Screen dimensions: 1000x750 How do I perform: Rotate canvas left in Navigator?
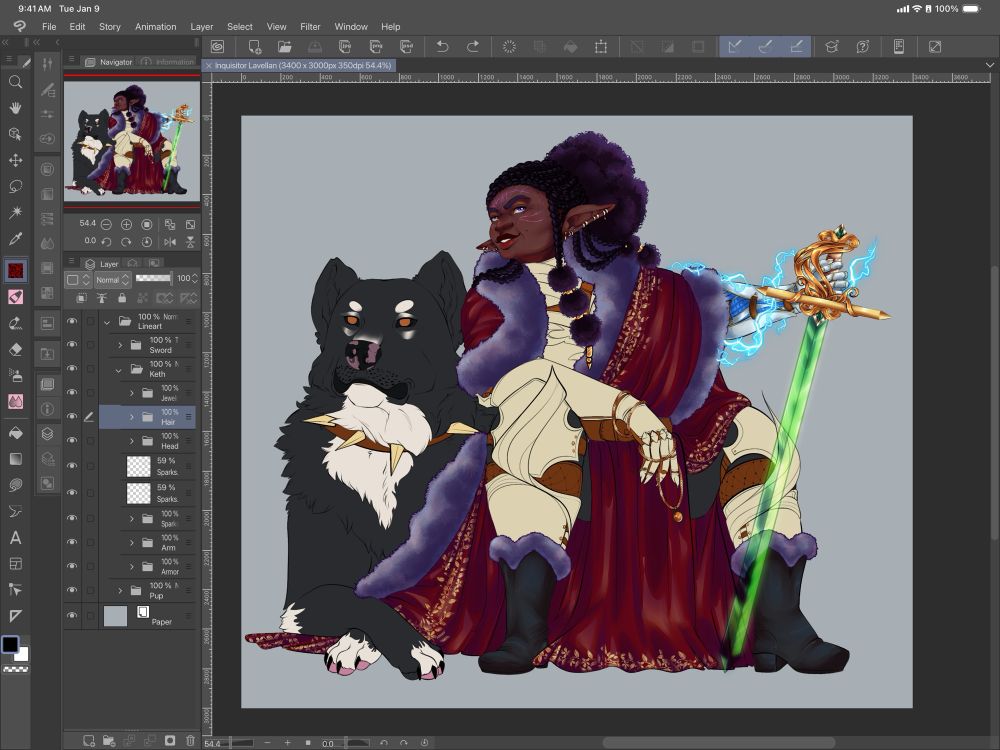click(107, 242)
